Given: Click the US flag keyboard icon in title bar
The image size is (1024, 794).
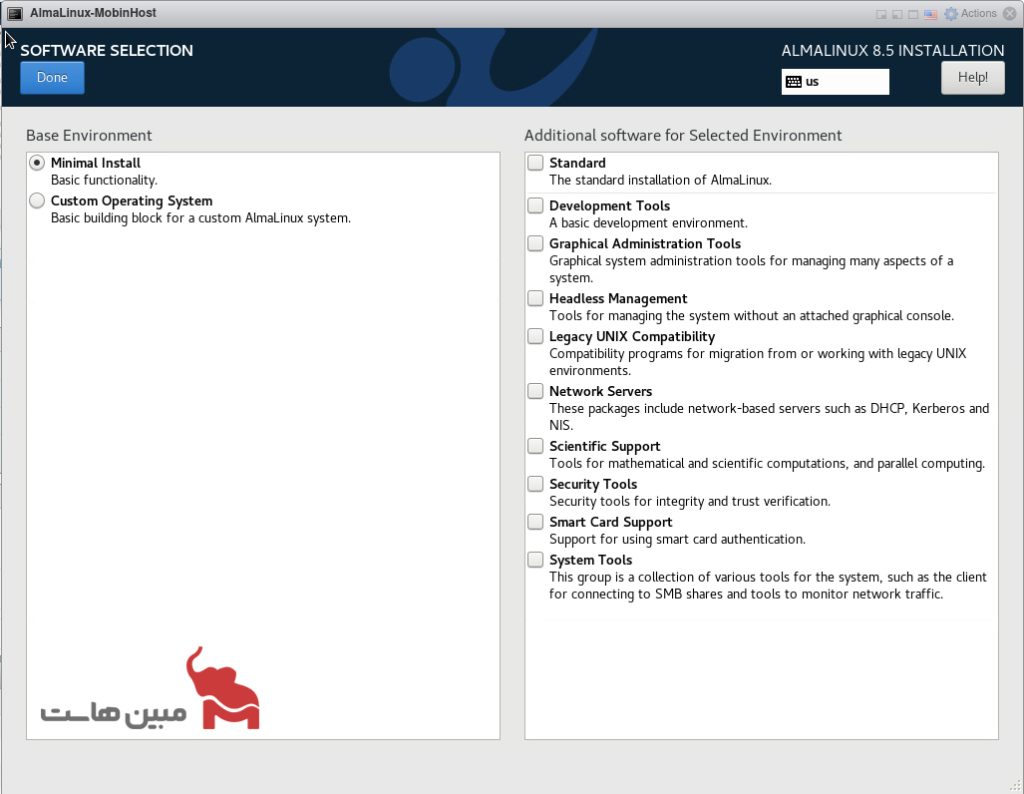Looking at the screenshot, I should pos(930,14).
